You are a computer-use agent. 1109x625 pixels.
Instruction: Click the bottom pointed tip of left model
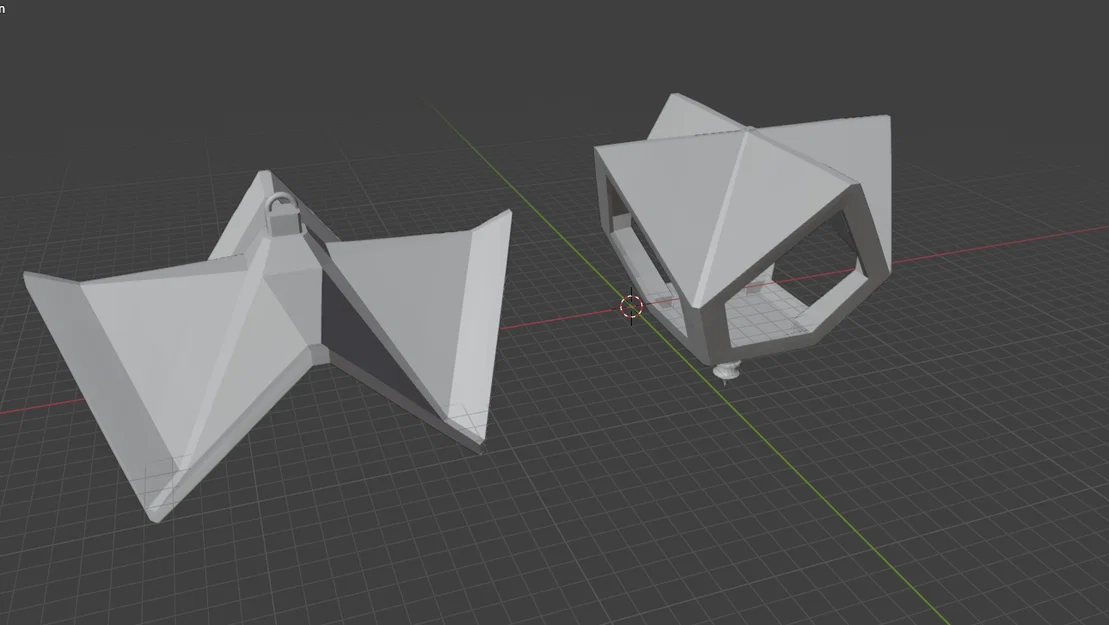(x=154, y=516)
